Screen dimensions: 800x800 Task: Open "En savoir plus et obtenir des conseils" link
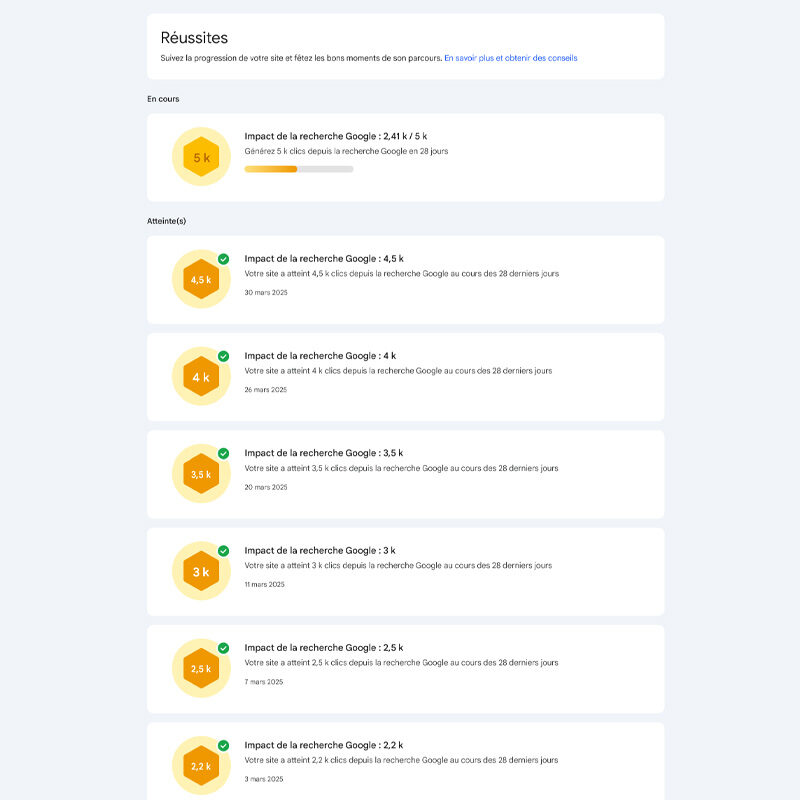point(510,58)
